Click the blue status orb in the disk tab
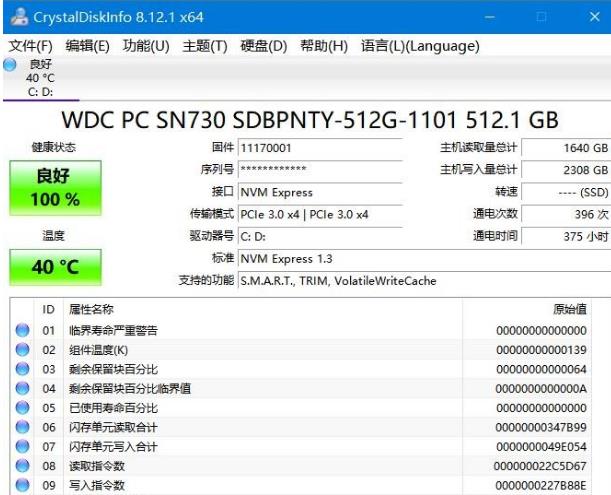 click(9, 64)
